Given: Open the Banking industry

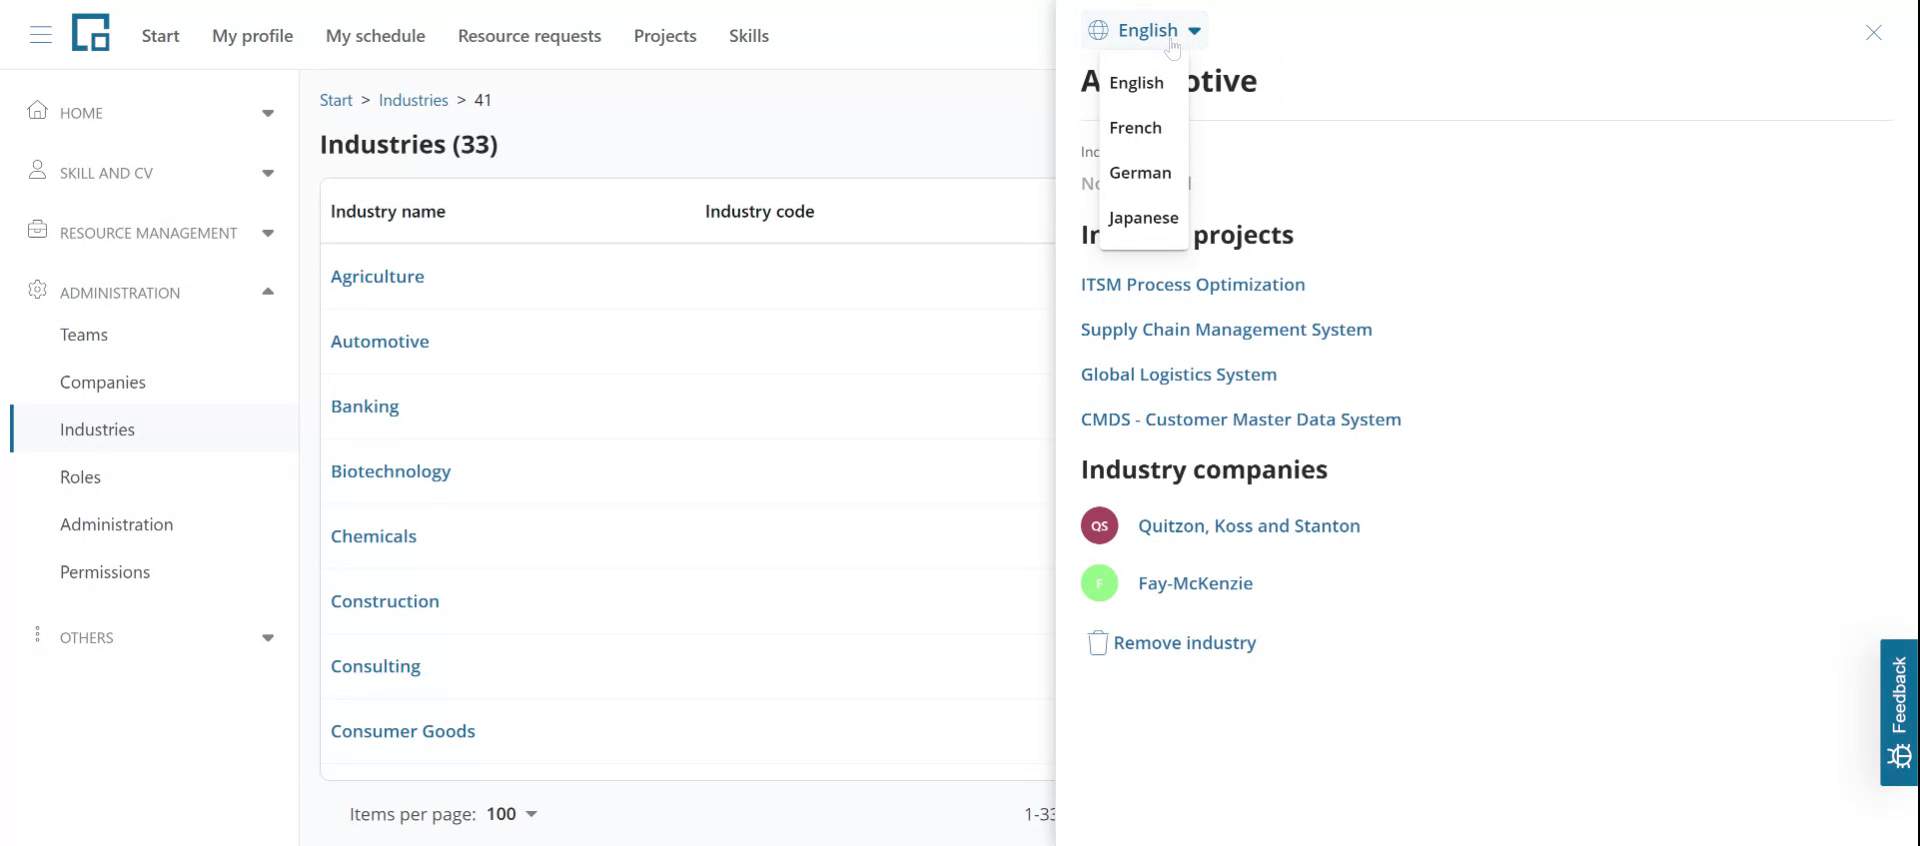Looking at the screenshot, I should pos(365,406).
